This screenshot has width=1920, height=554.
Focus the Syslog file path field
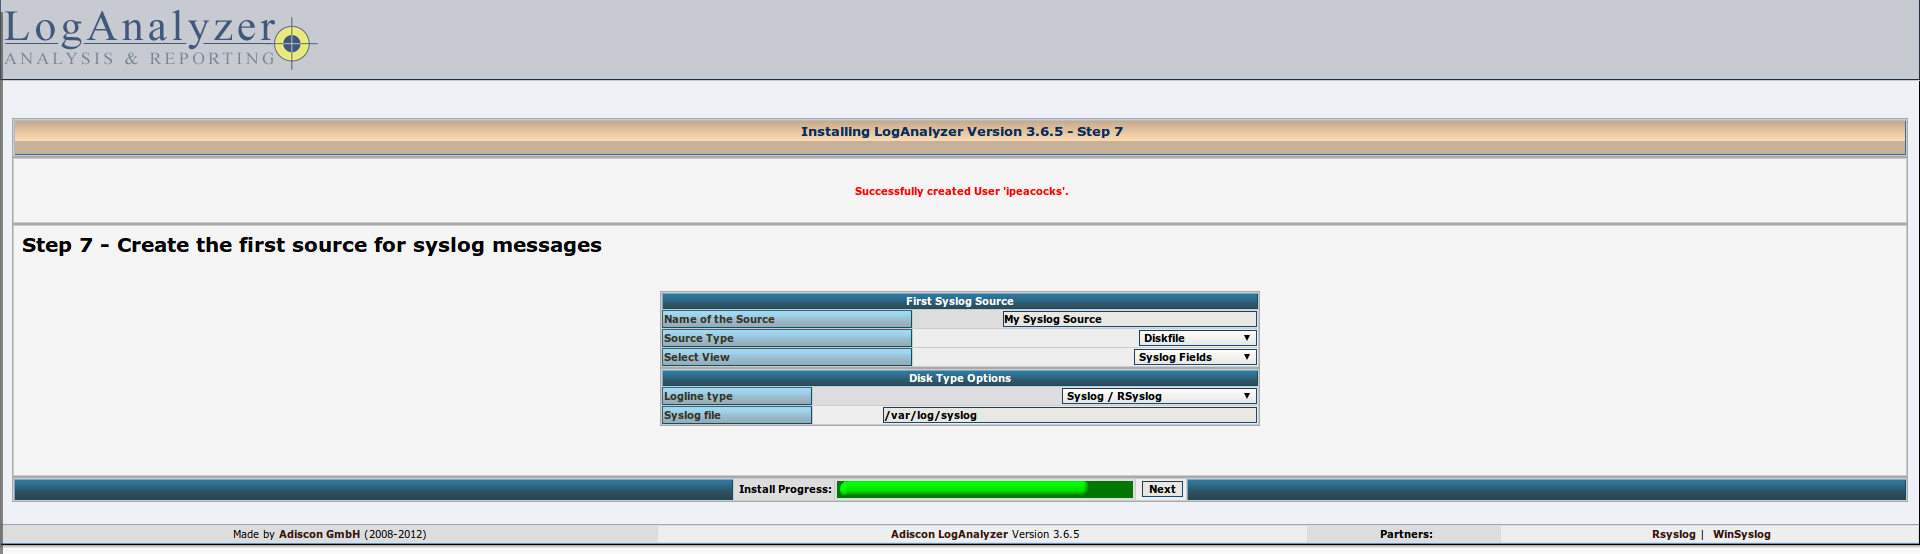pos(1069,415)
